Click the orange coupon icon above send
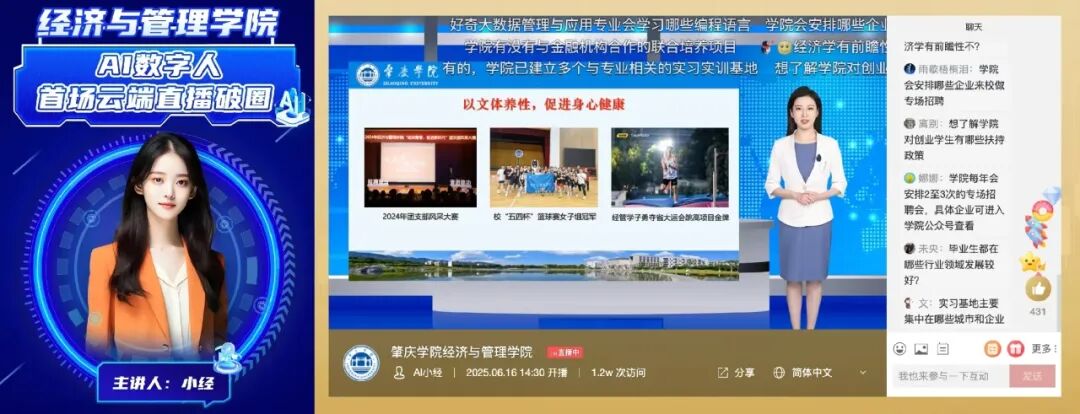This screenshot has width=1080, height=414. pyautogui.click(x=992, y=349)
